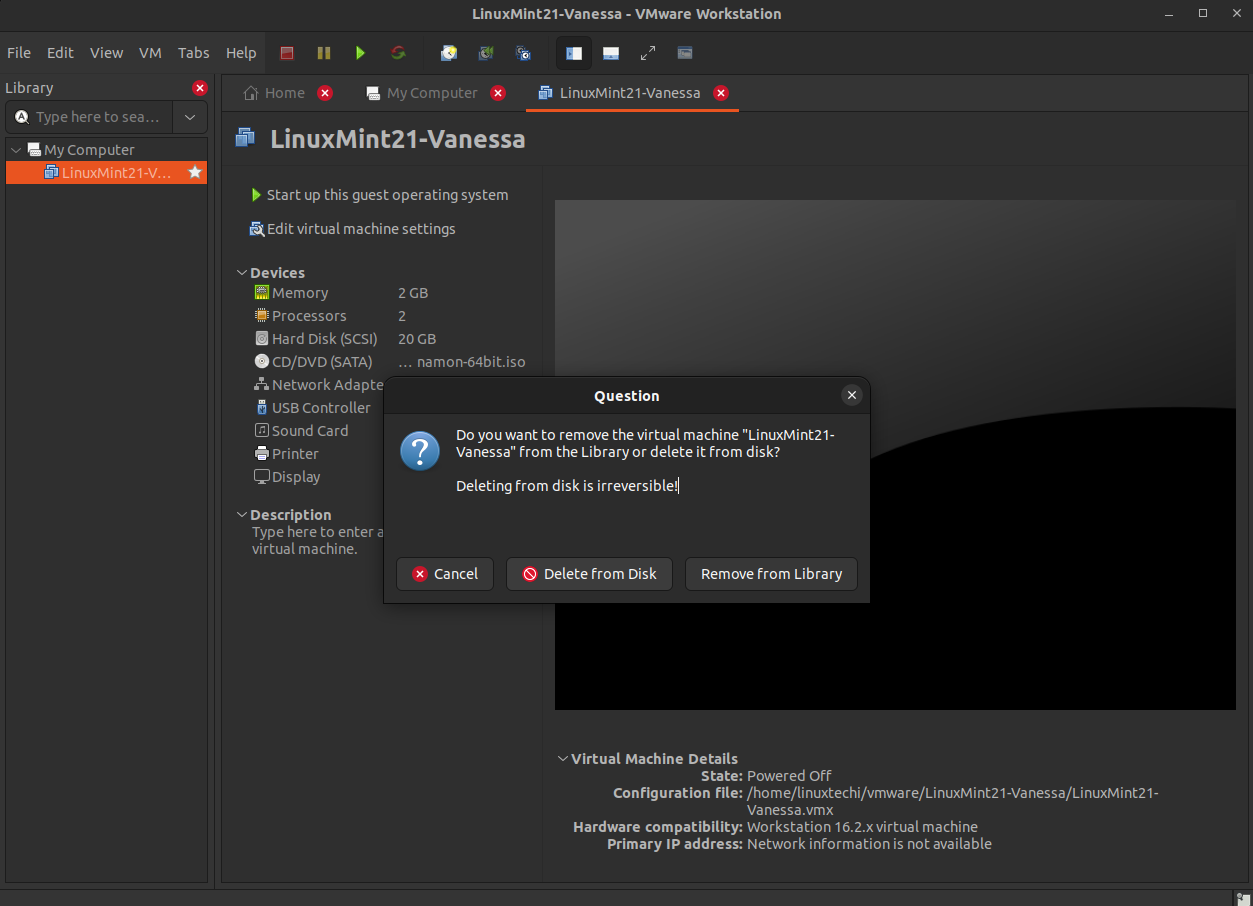Click the Remove from Library button
The width and height of the screenshot is (1253, 906).
click(x=771, y=574)
